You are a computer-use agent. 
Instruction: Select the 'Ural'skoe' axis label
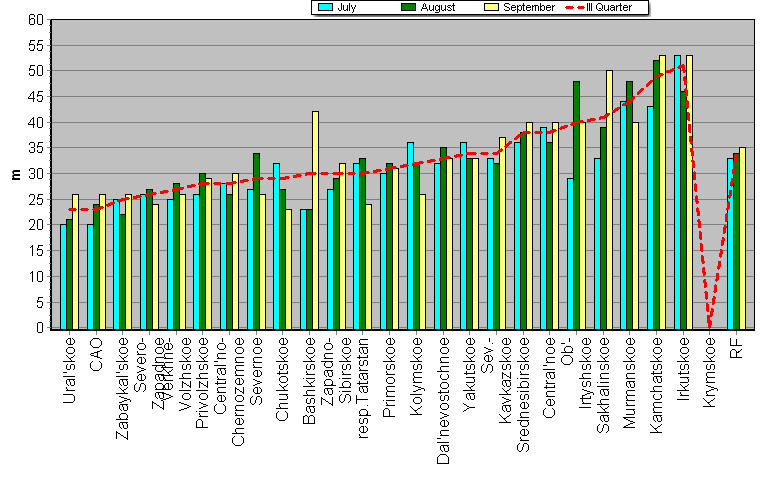click(69, 371)
